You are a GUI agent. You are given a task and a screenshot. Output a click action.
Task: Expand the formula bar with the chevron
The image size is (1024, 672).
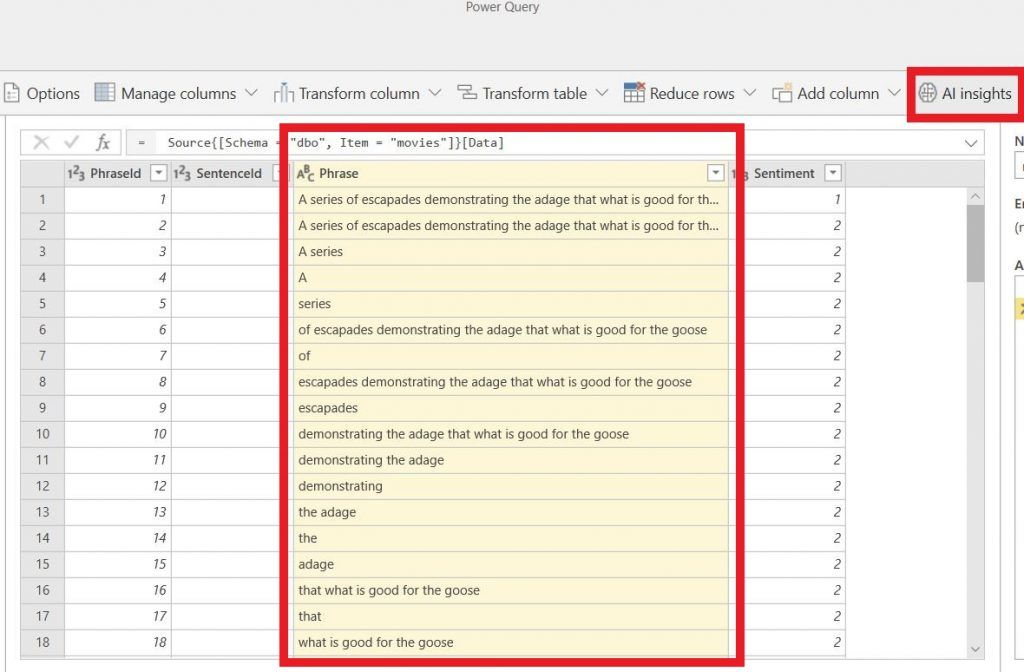tap(969, 141)
